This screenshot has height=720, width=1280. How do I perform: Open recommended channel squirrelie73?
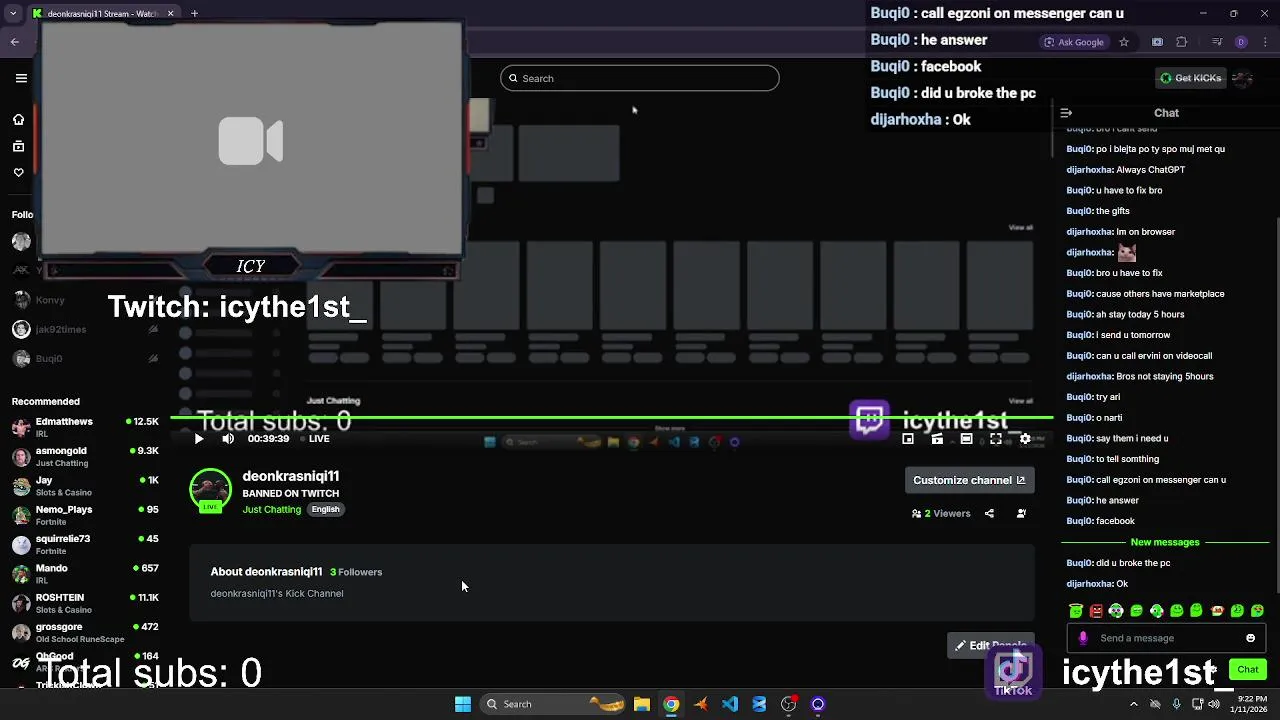click(85, 544)
